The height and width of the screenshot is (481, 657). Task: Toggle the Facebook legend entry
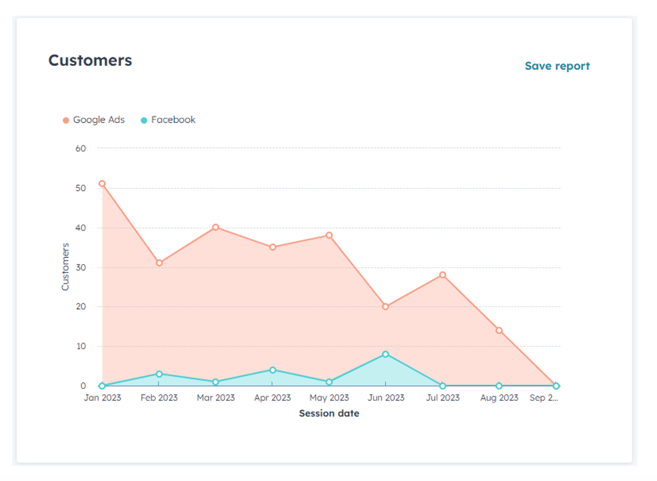[x=168, y=120]
